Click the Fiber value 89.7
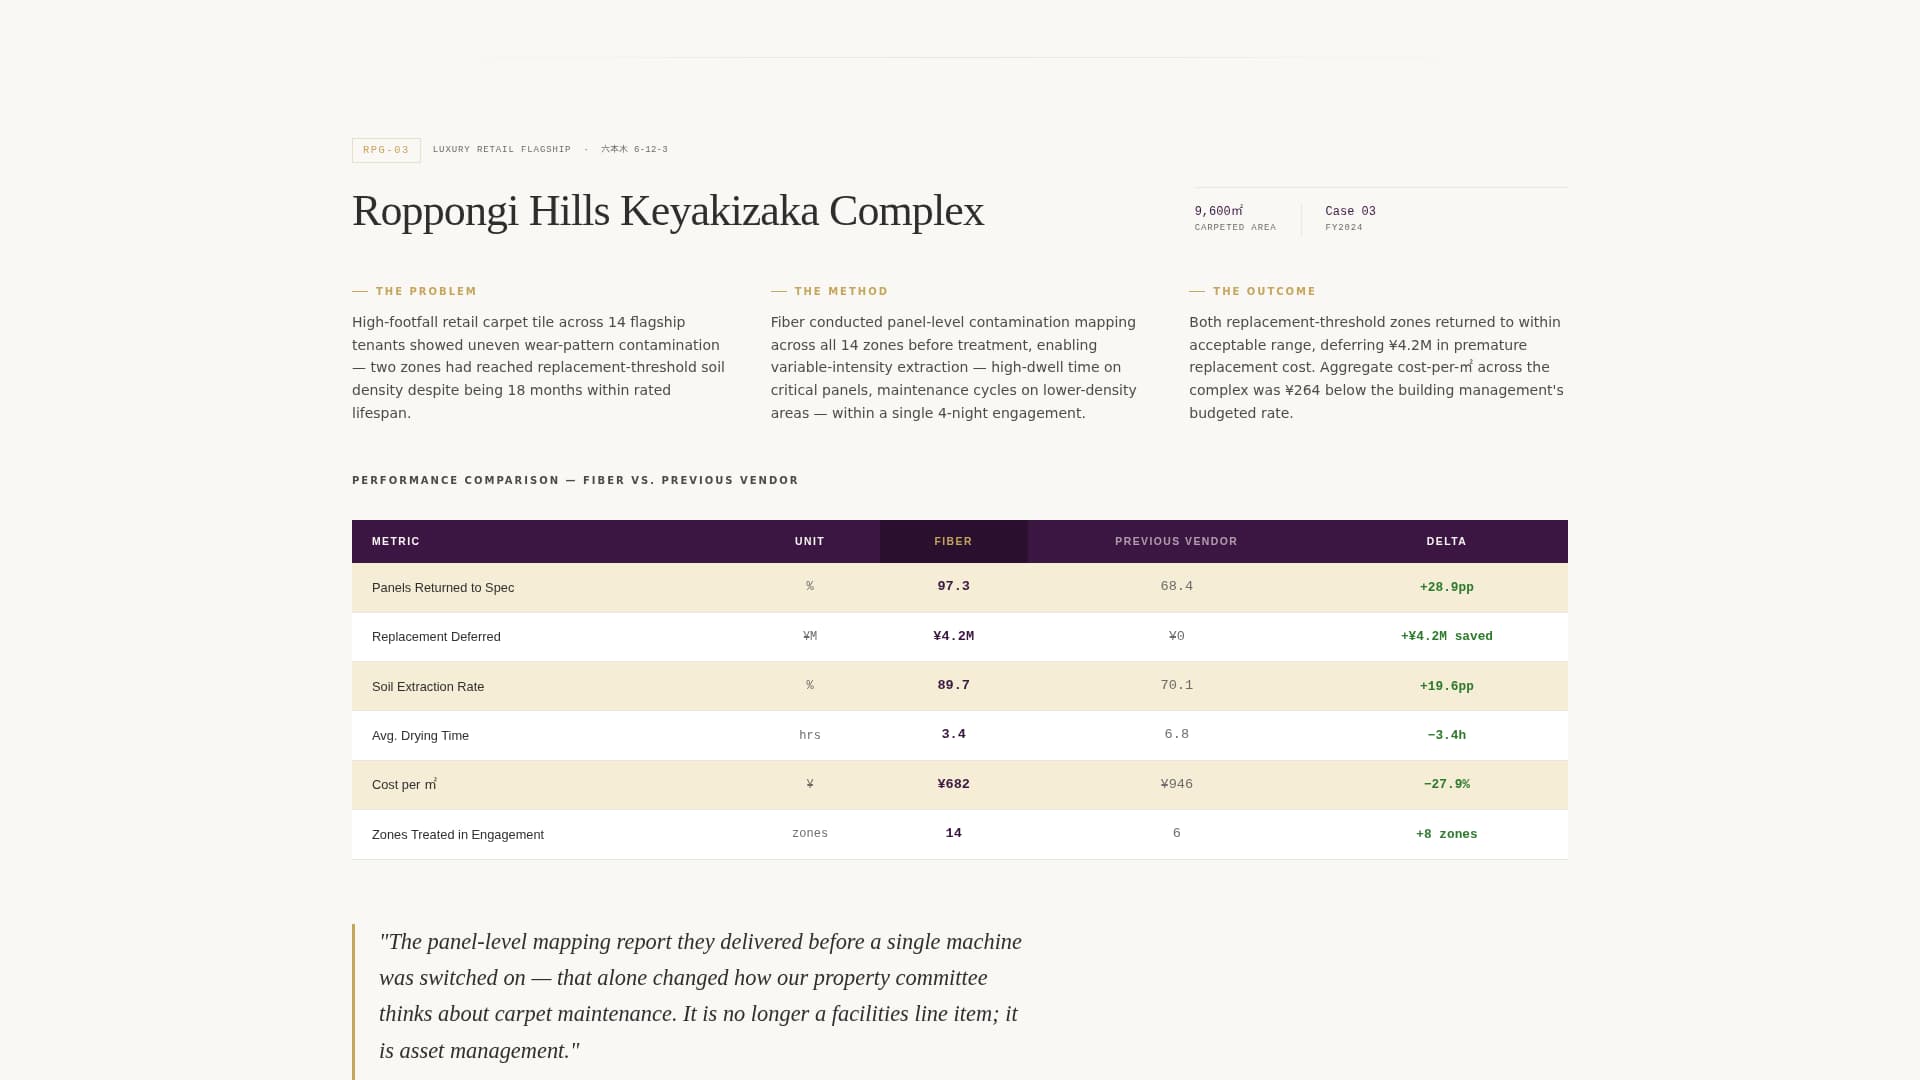This screenshot has height=1080, width=1920. [953, 686]
